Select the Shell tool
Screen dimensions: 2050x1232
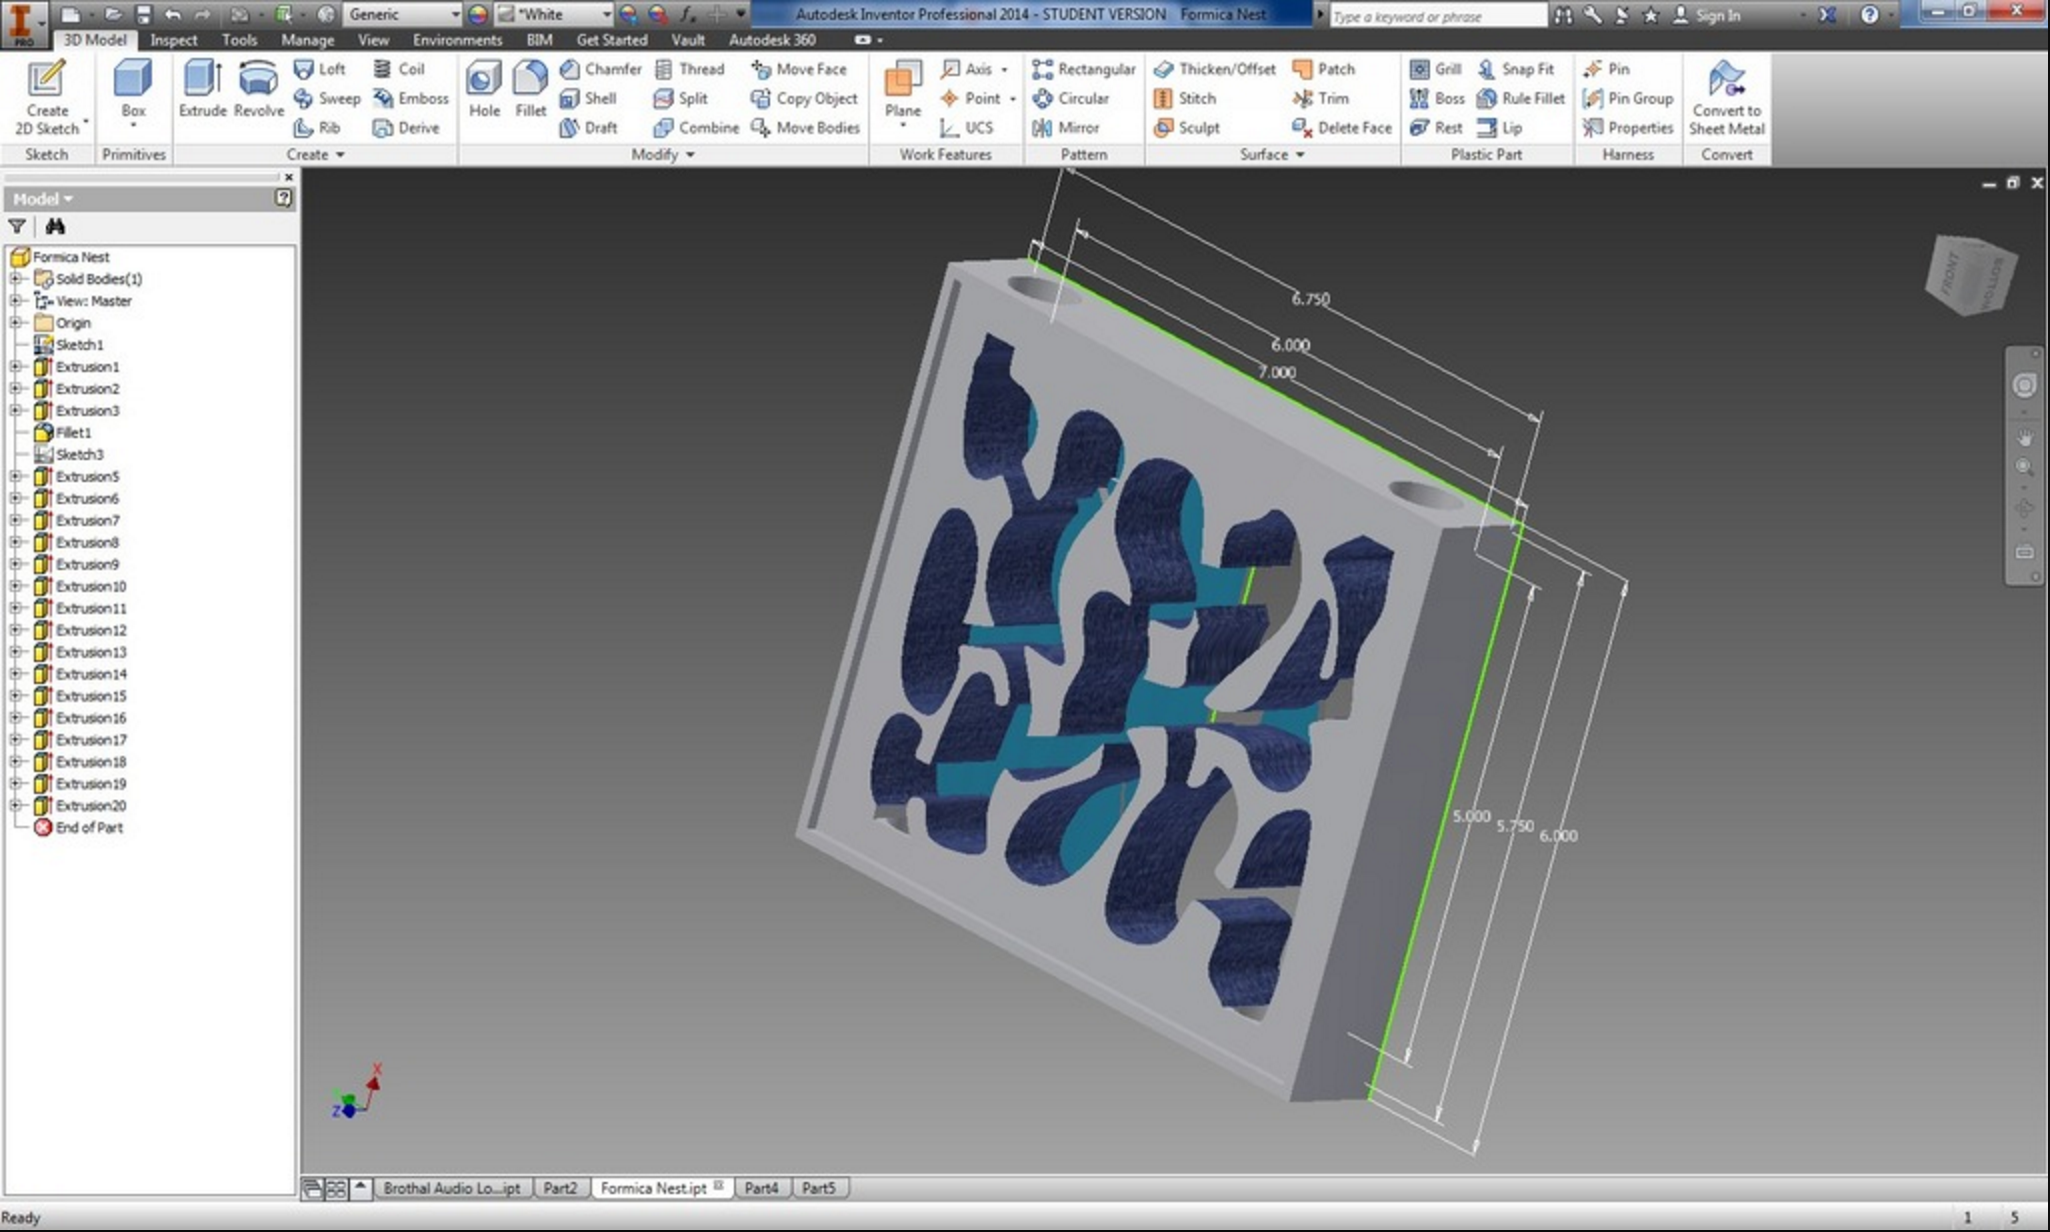pyautogui.click(x=588, y=98)
